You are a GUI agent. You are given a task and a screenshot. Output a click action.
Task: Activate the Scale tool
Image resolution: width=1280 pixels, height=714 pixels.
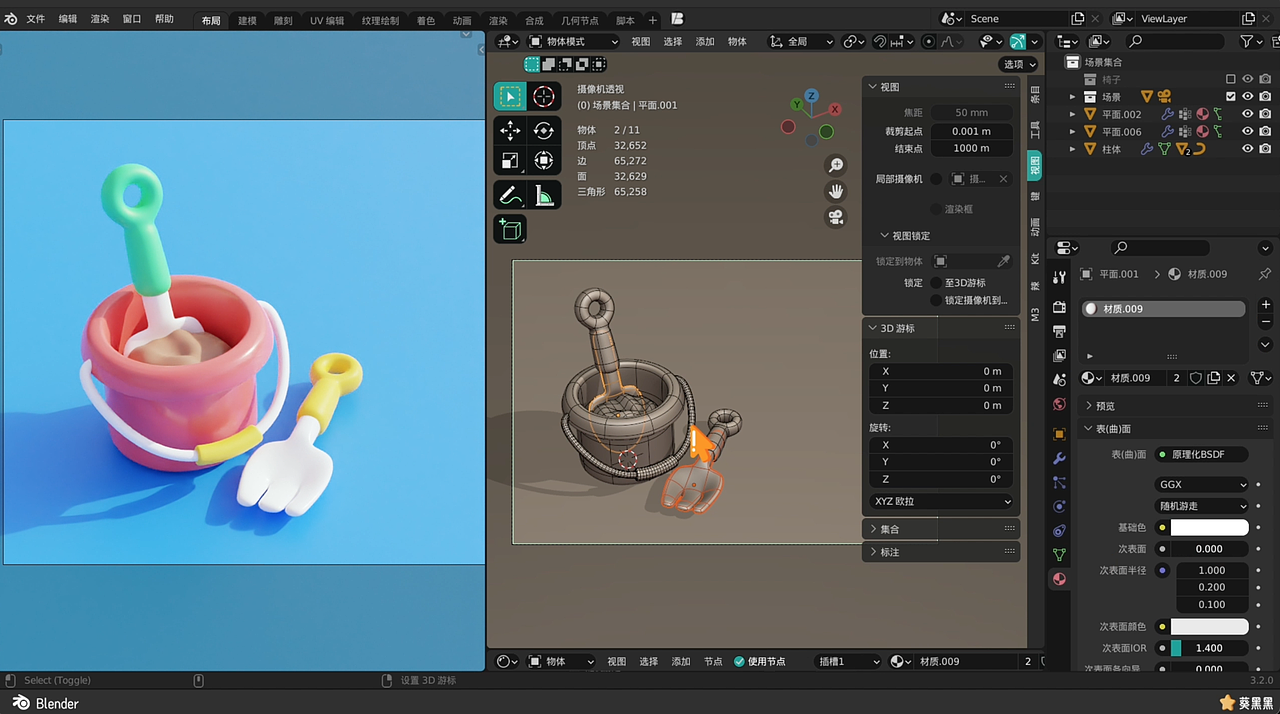coord(510,160)
